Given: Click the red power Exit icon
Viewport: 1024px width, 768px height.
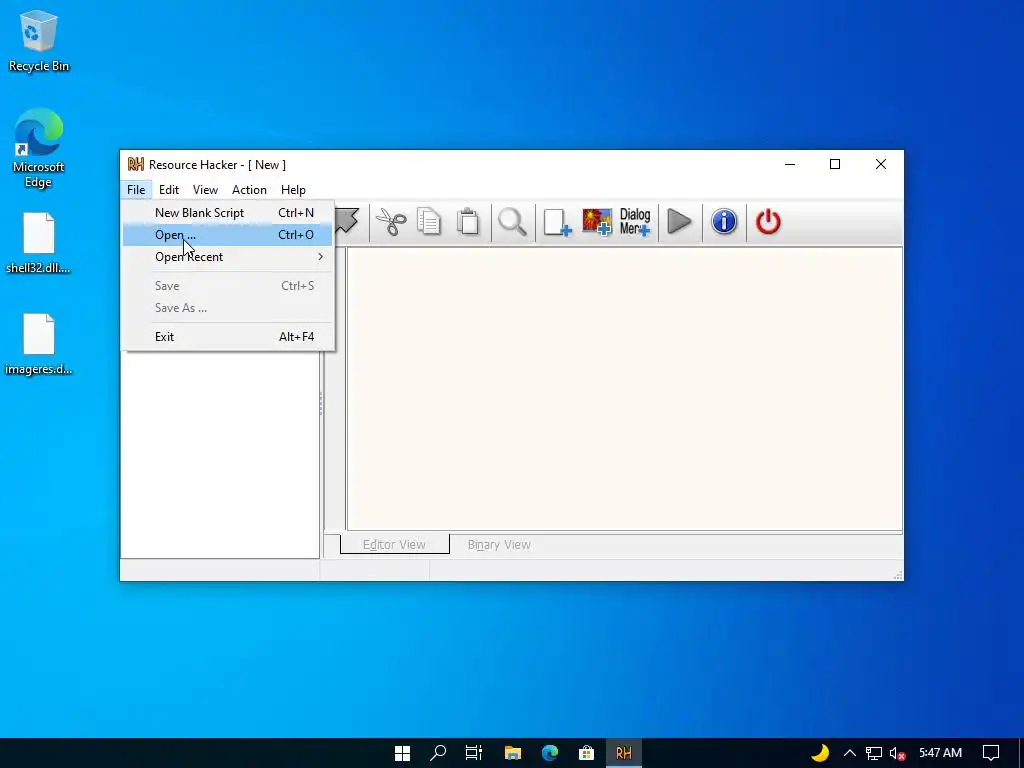Looking at the screenshot, I should point(768,222).
